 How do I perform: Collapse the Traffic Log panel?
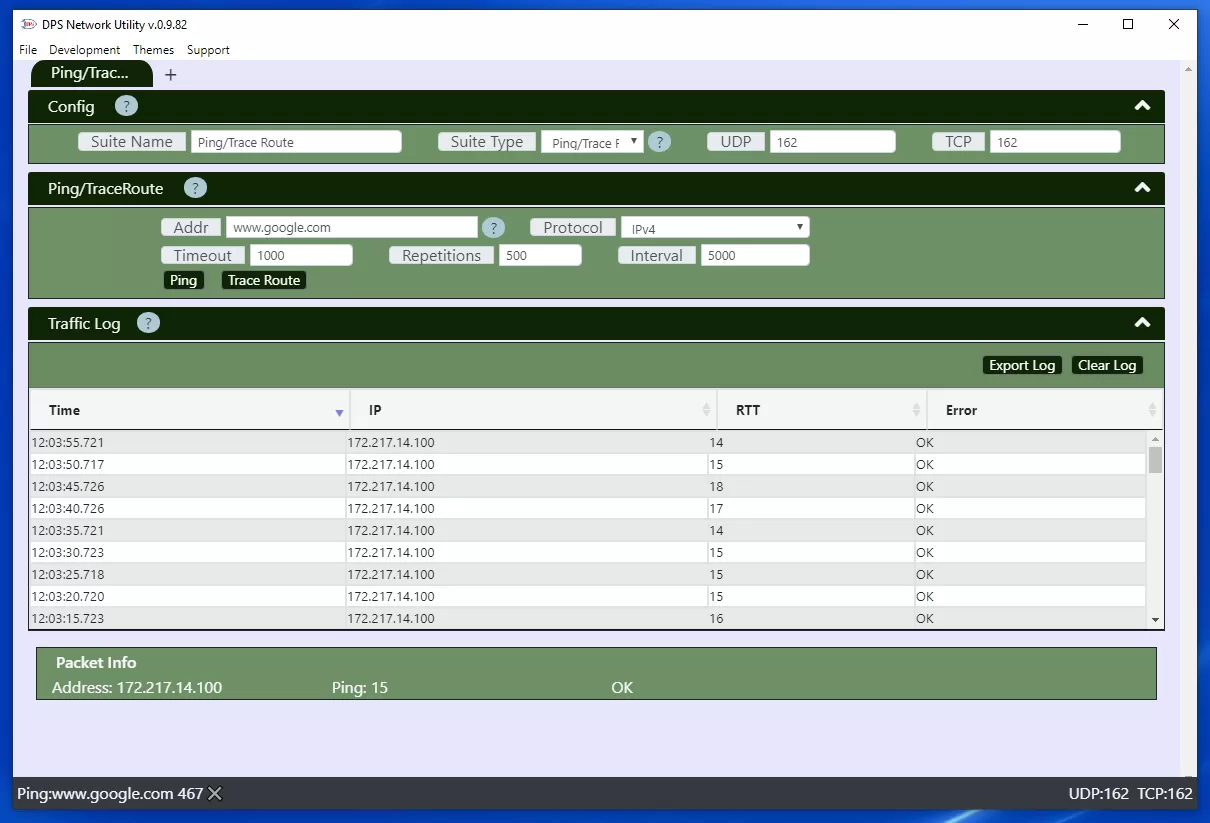(1142, 323)
